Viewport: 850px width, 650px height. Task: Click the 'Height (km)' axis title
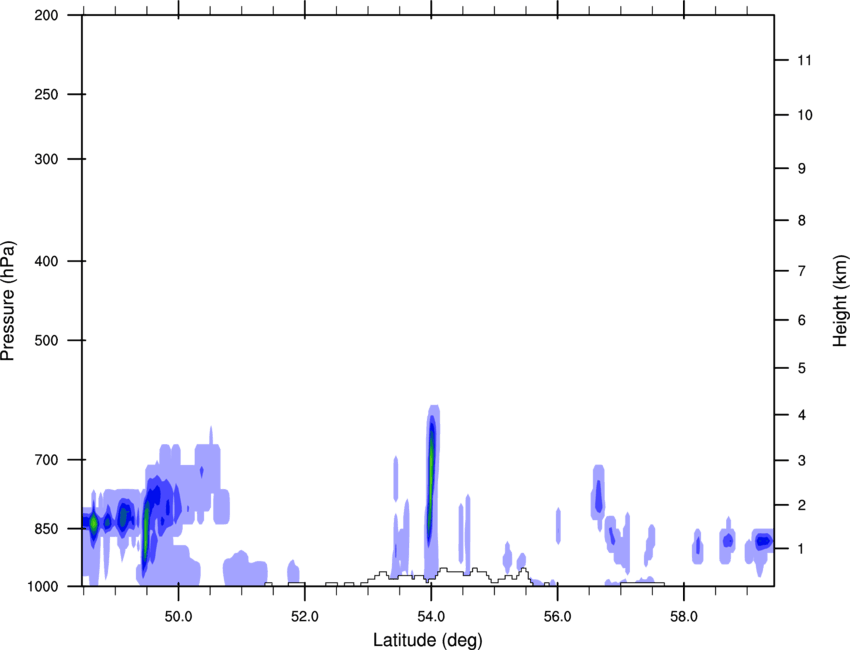[840, 300]
